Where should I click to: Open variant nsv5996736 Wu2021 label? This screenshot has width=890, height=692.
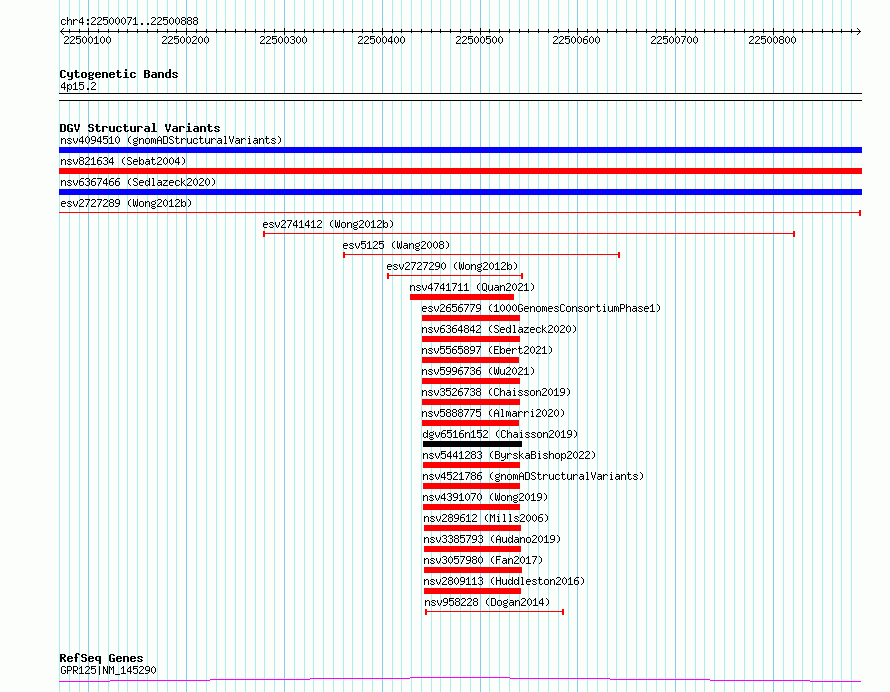point(478,371)
